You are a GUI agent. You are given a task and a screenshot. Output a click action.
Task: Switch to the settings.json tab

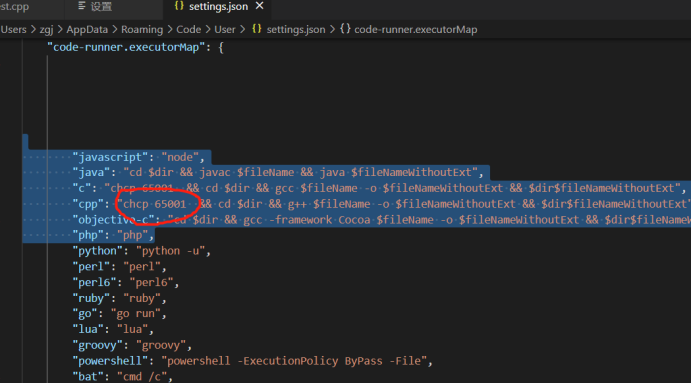(x=217, y=7)
